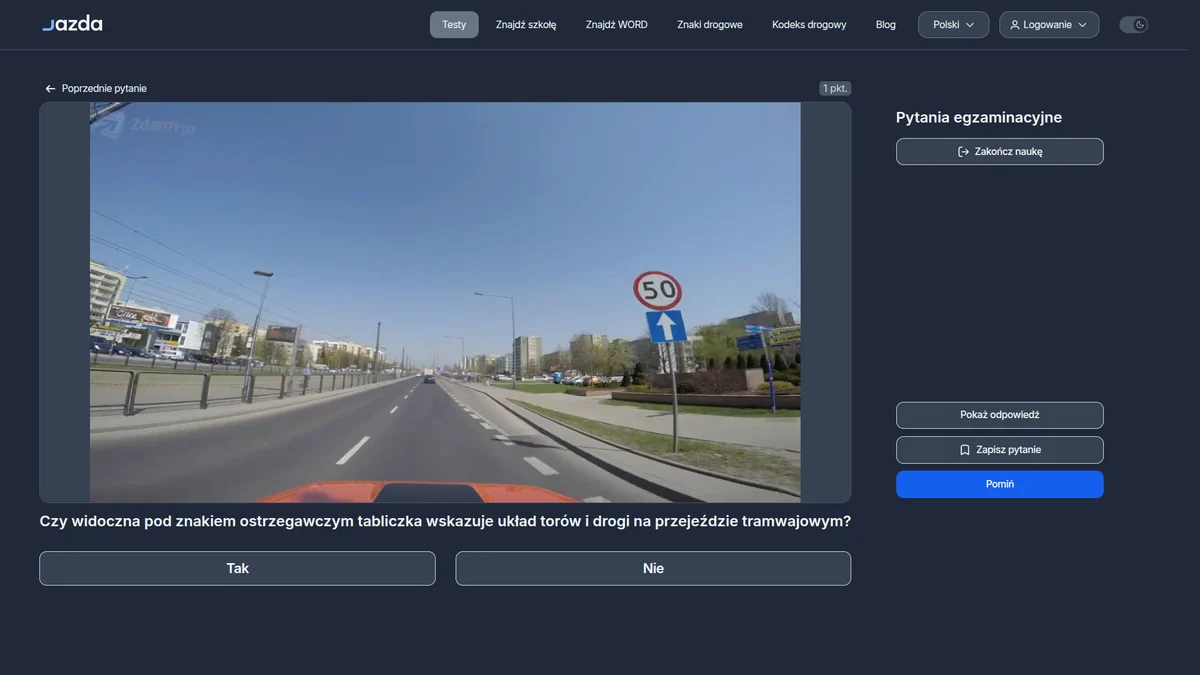Screen dimensions: 1200x675
Task: Click Zakończ naukę button
Action: tap(1000, 152)
